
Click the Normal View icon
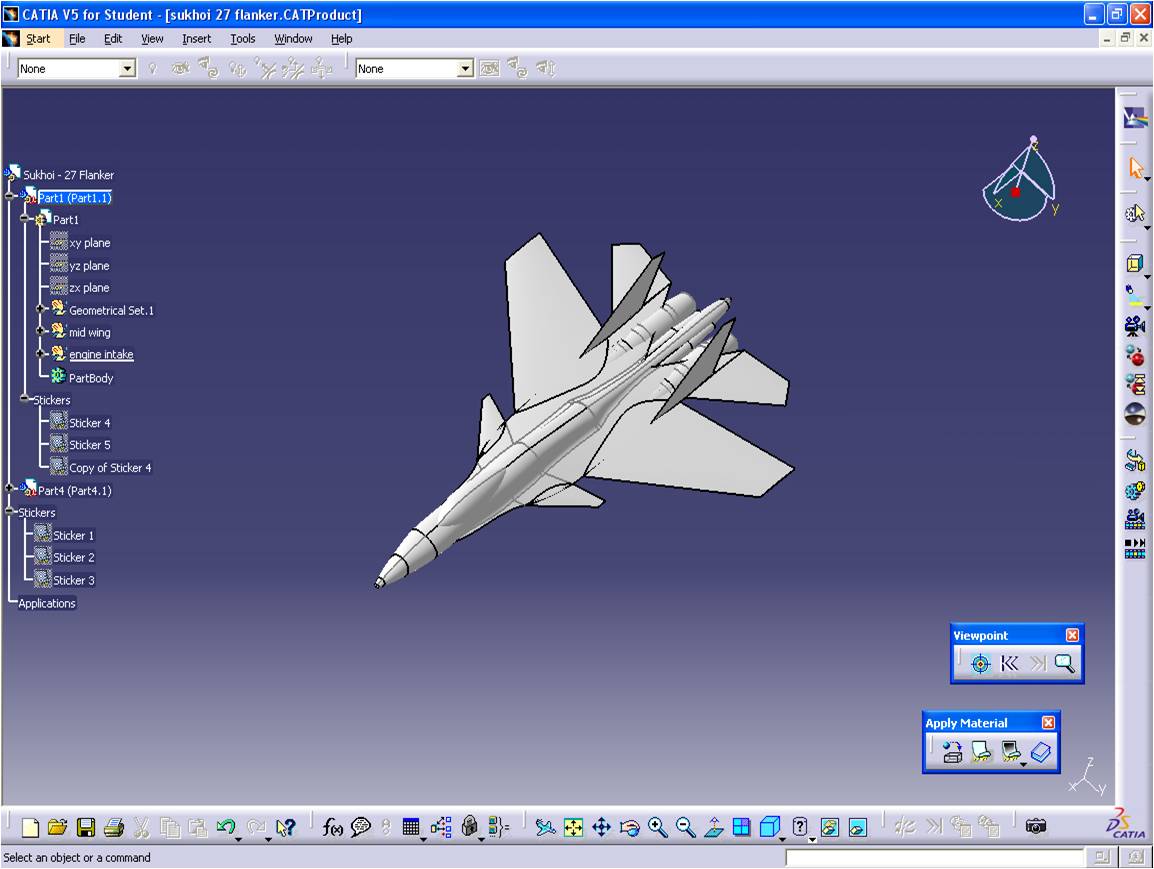(714, 827)
